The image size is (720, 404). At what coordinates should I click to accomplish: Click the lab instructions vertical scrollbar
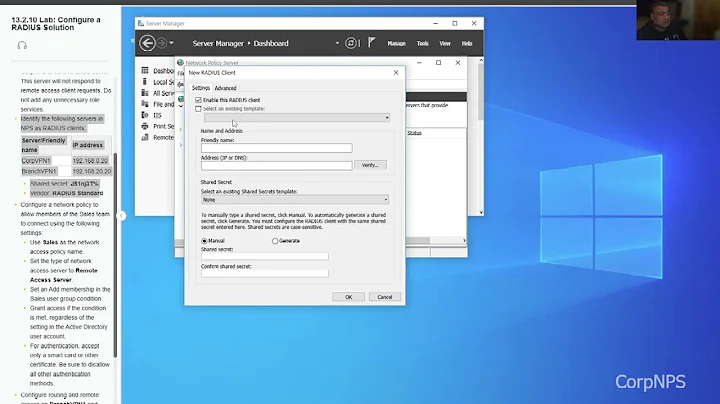click(116, 255)
